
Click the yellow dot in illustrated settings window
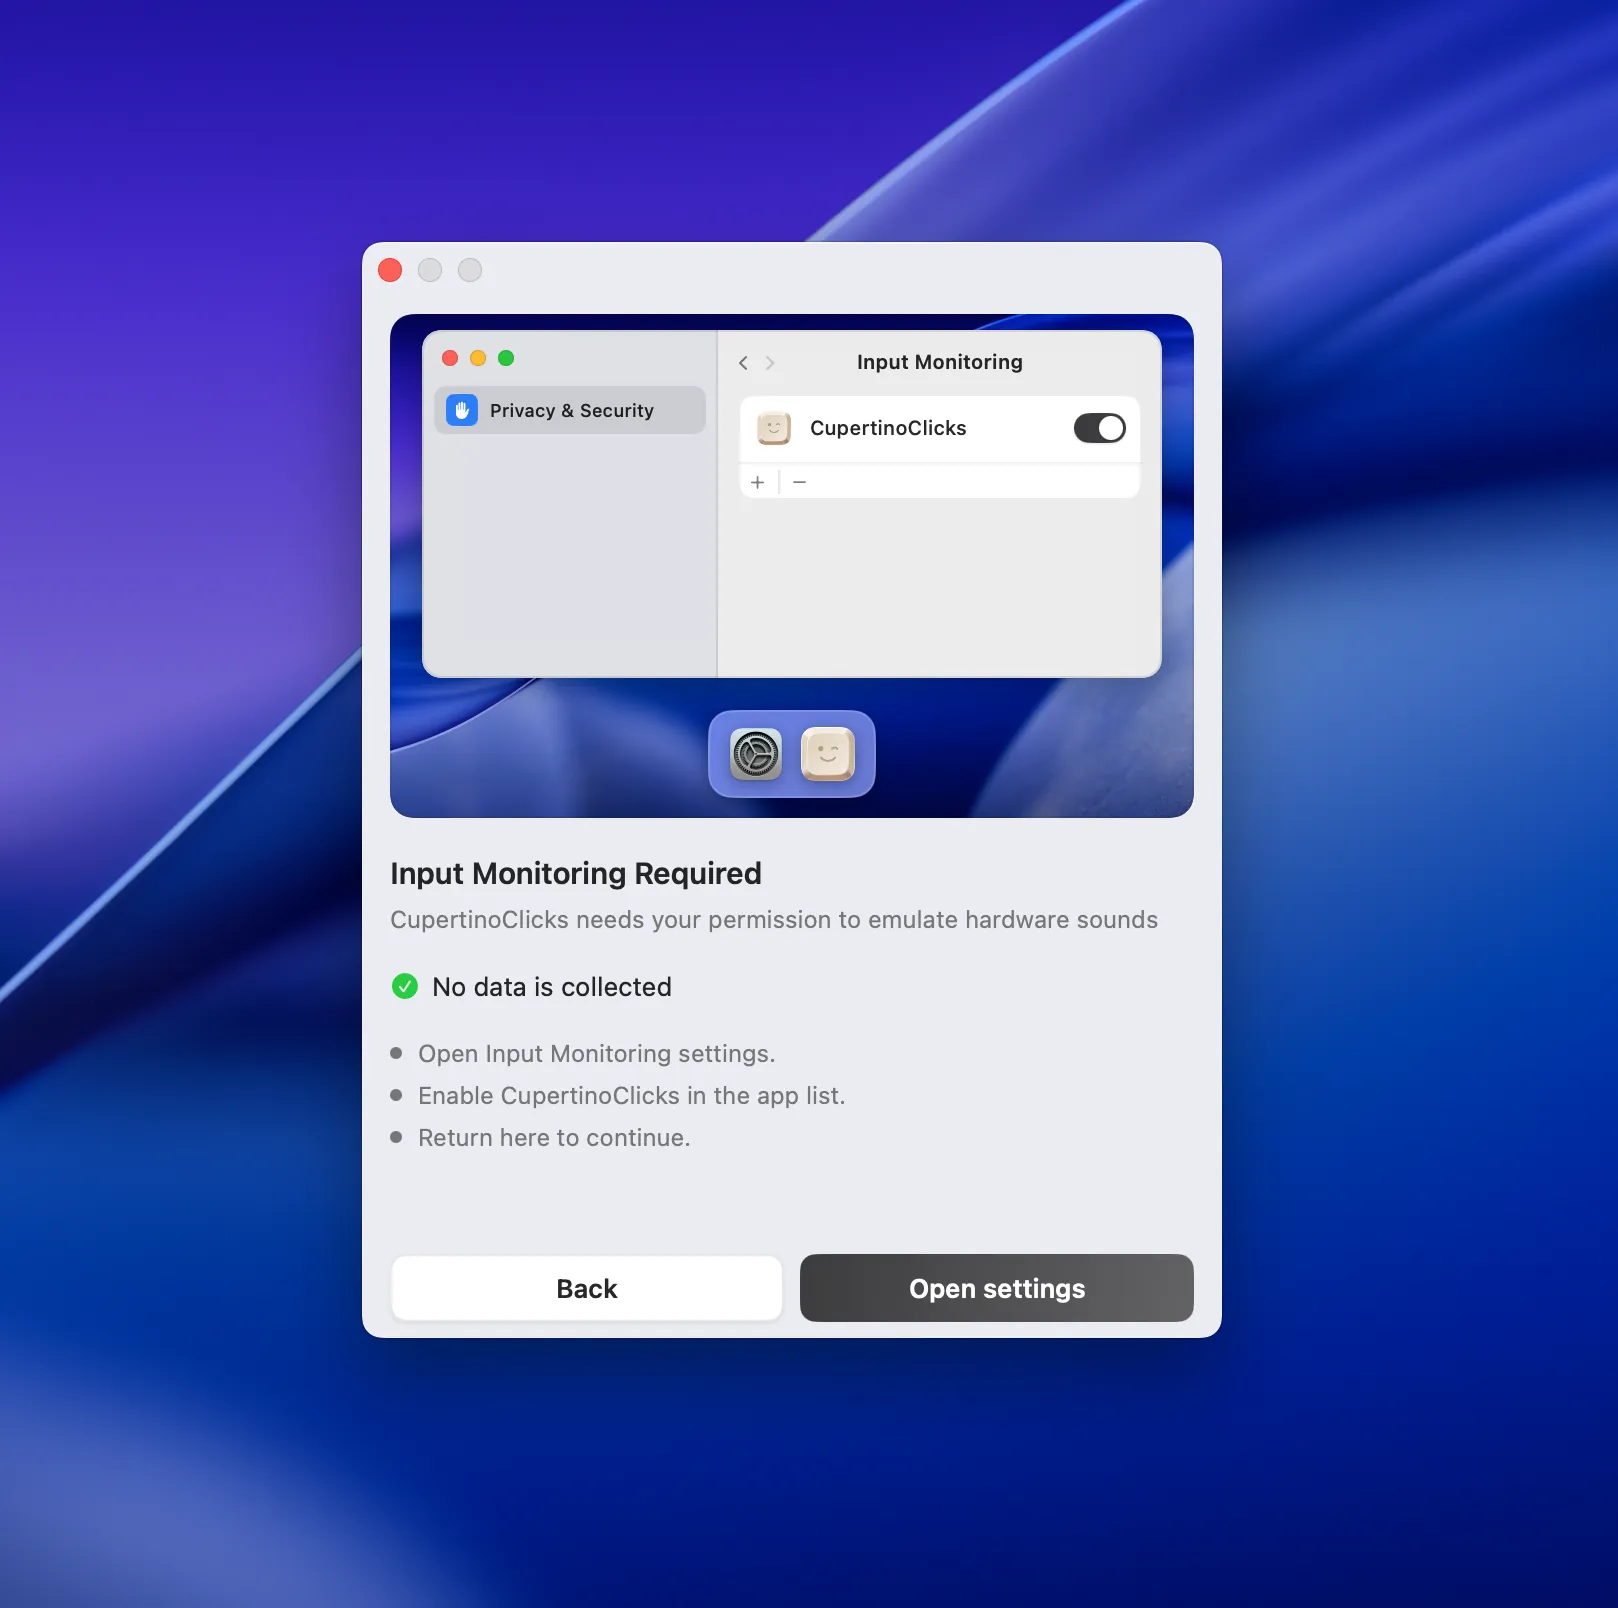pos(478,358)
